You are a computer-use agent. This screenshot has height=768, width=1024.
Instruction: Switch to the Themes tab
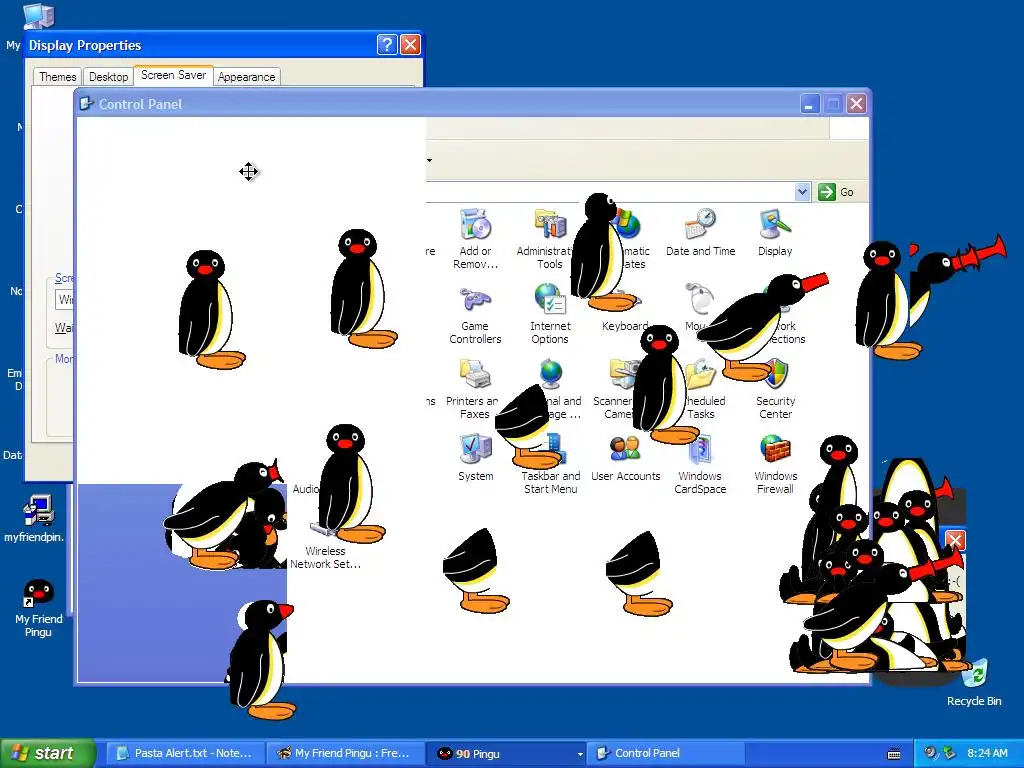[x=57, y=76]
